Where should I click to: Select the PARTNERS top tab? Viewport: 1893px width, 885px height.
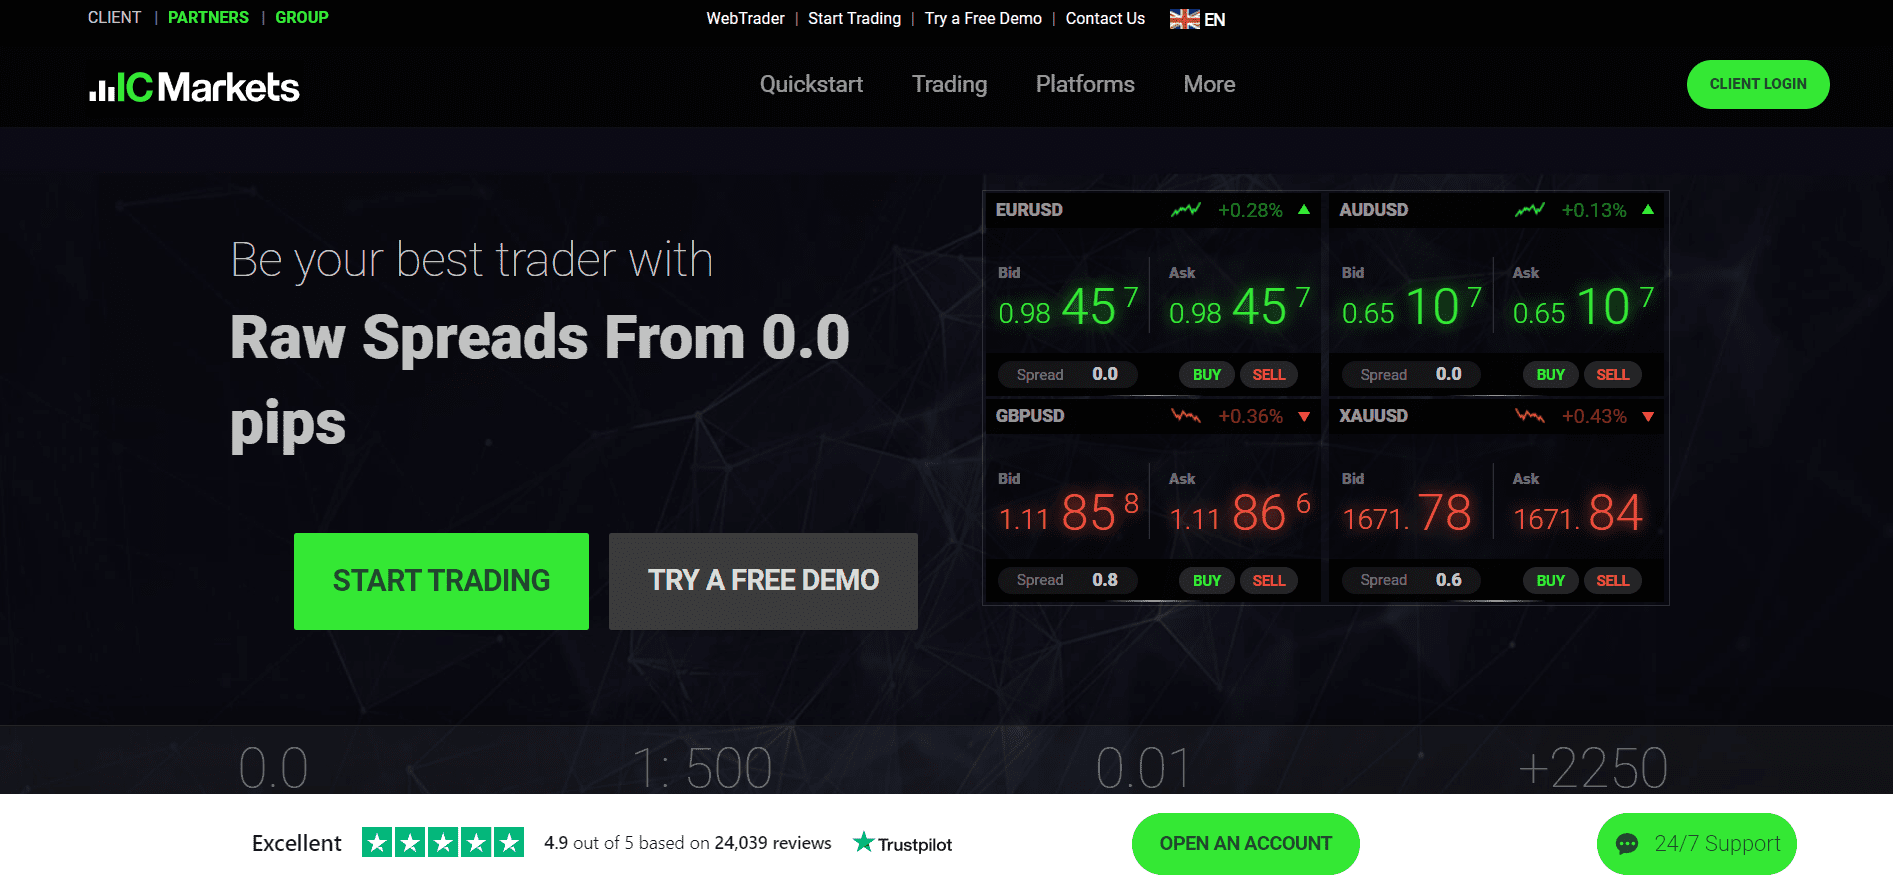(208, 17)
